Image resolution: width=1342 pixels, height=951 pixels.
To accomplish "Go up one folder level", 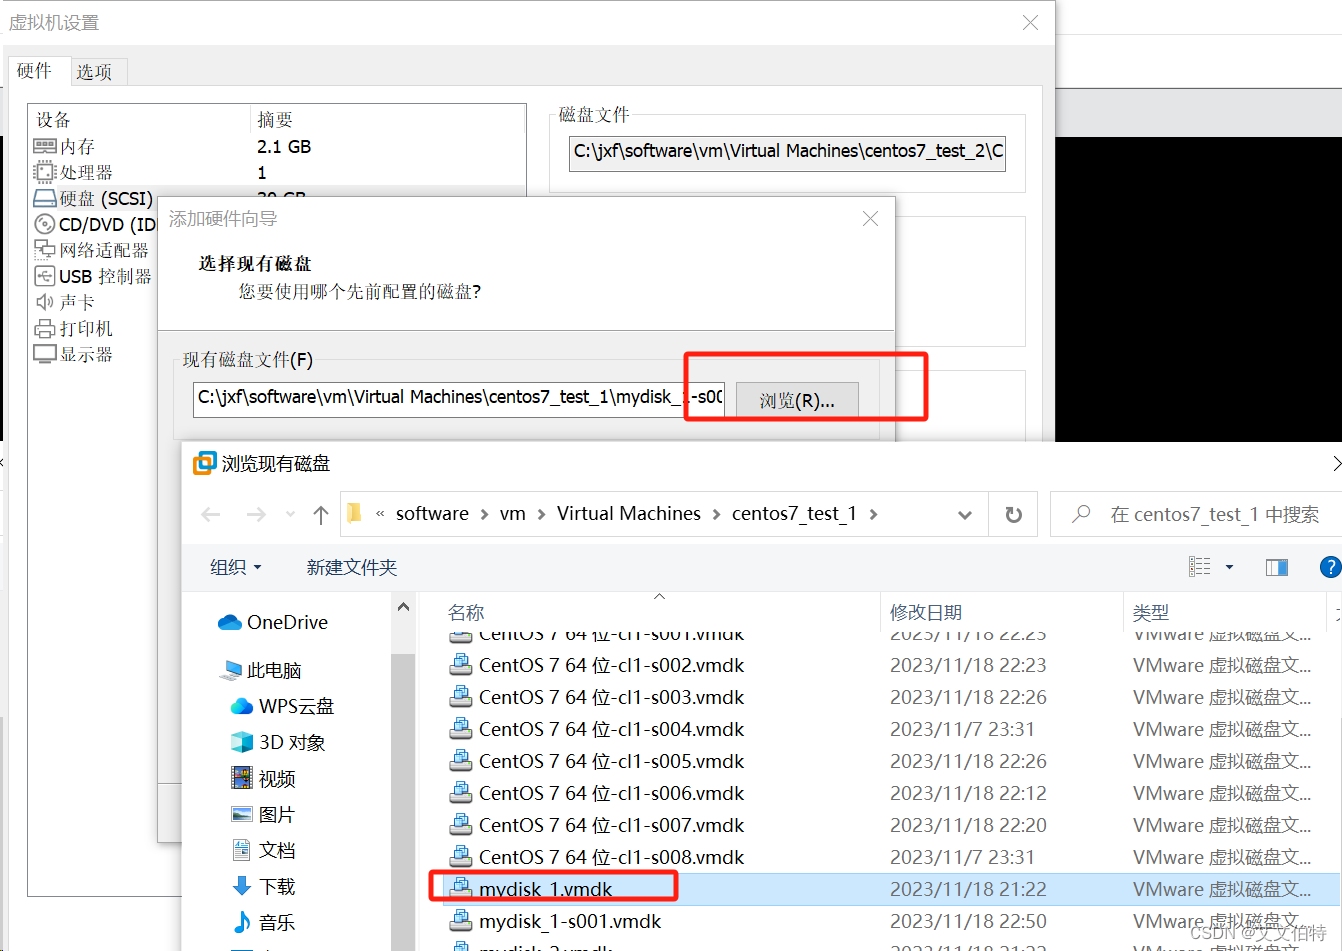I will click(320, 514).
